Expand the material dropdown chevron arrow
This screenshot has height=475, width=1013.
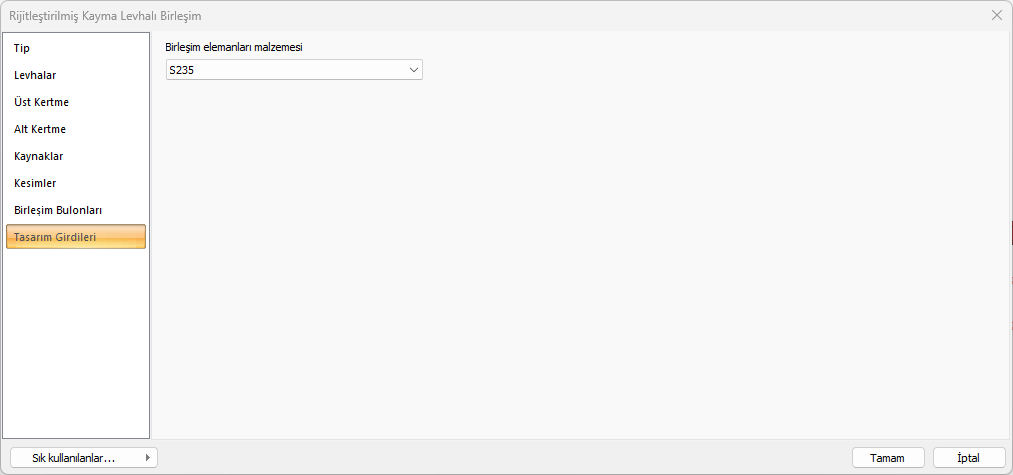coord(414,70)
